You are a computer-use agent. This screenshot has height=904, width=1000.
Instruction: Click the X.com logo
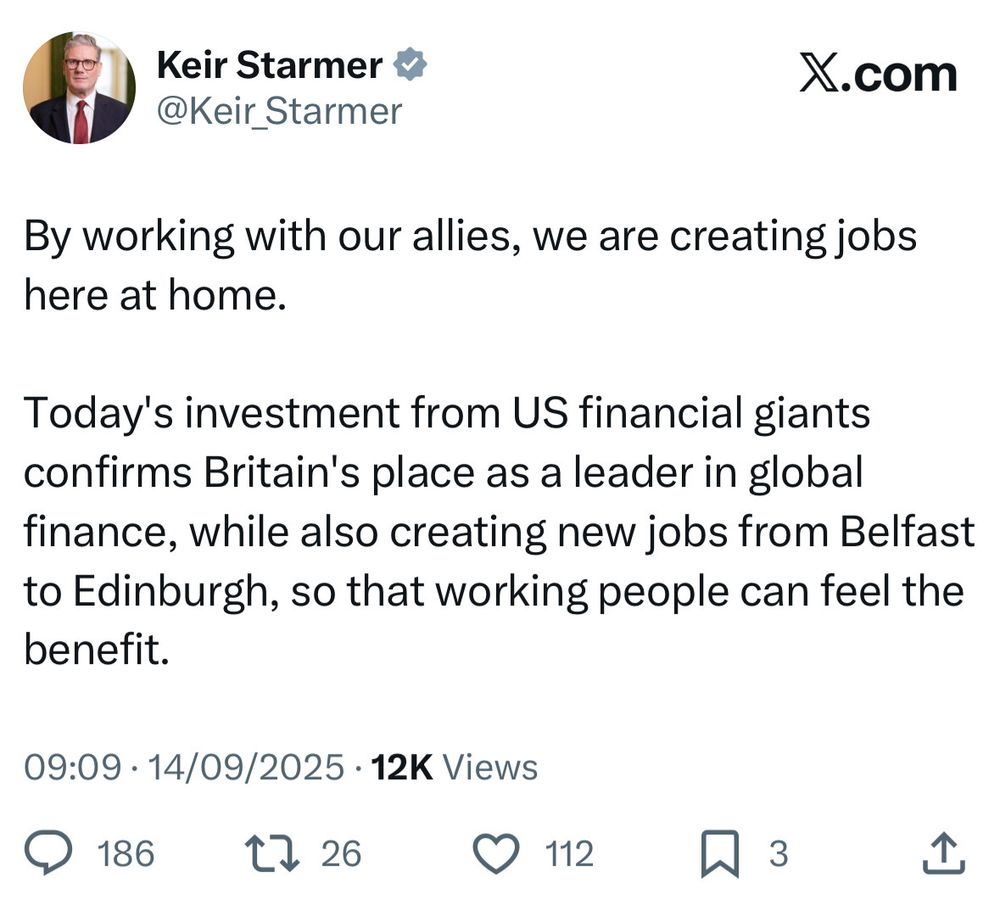click(x=878, y=71)
